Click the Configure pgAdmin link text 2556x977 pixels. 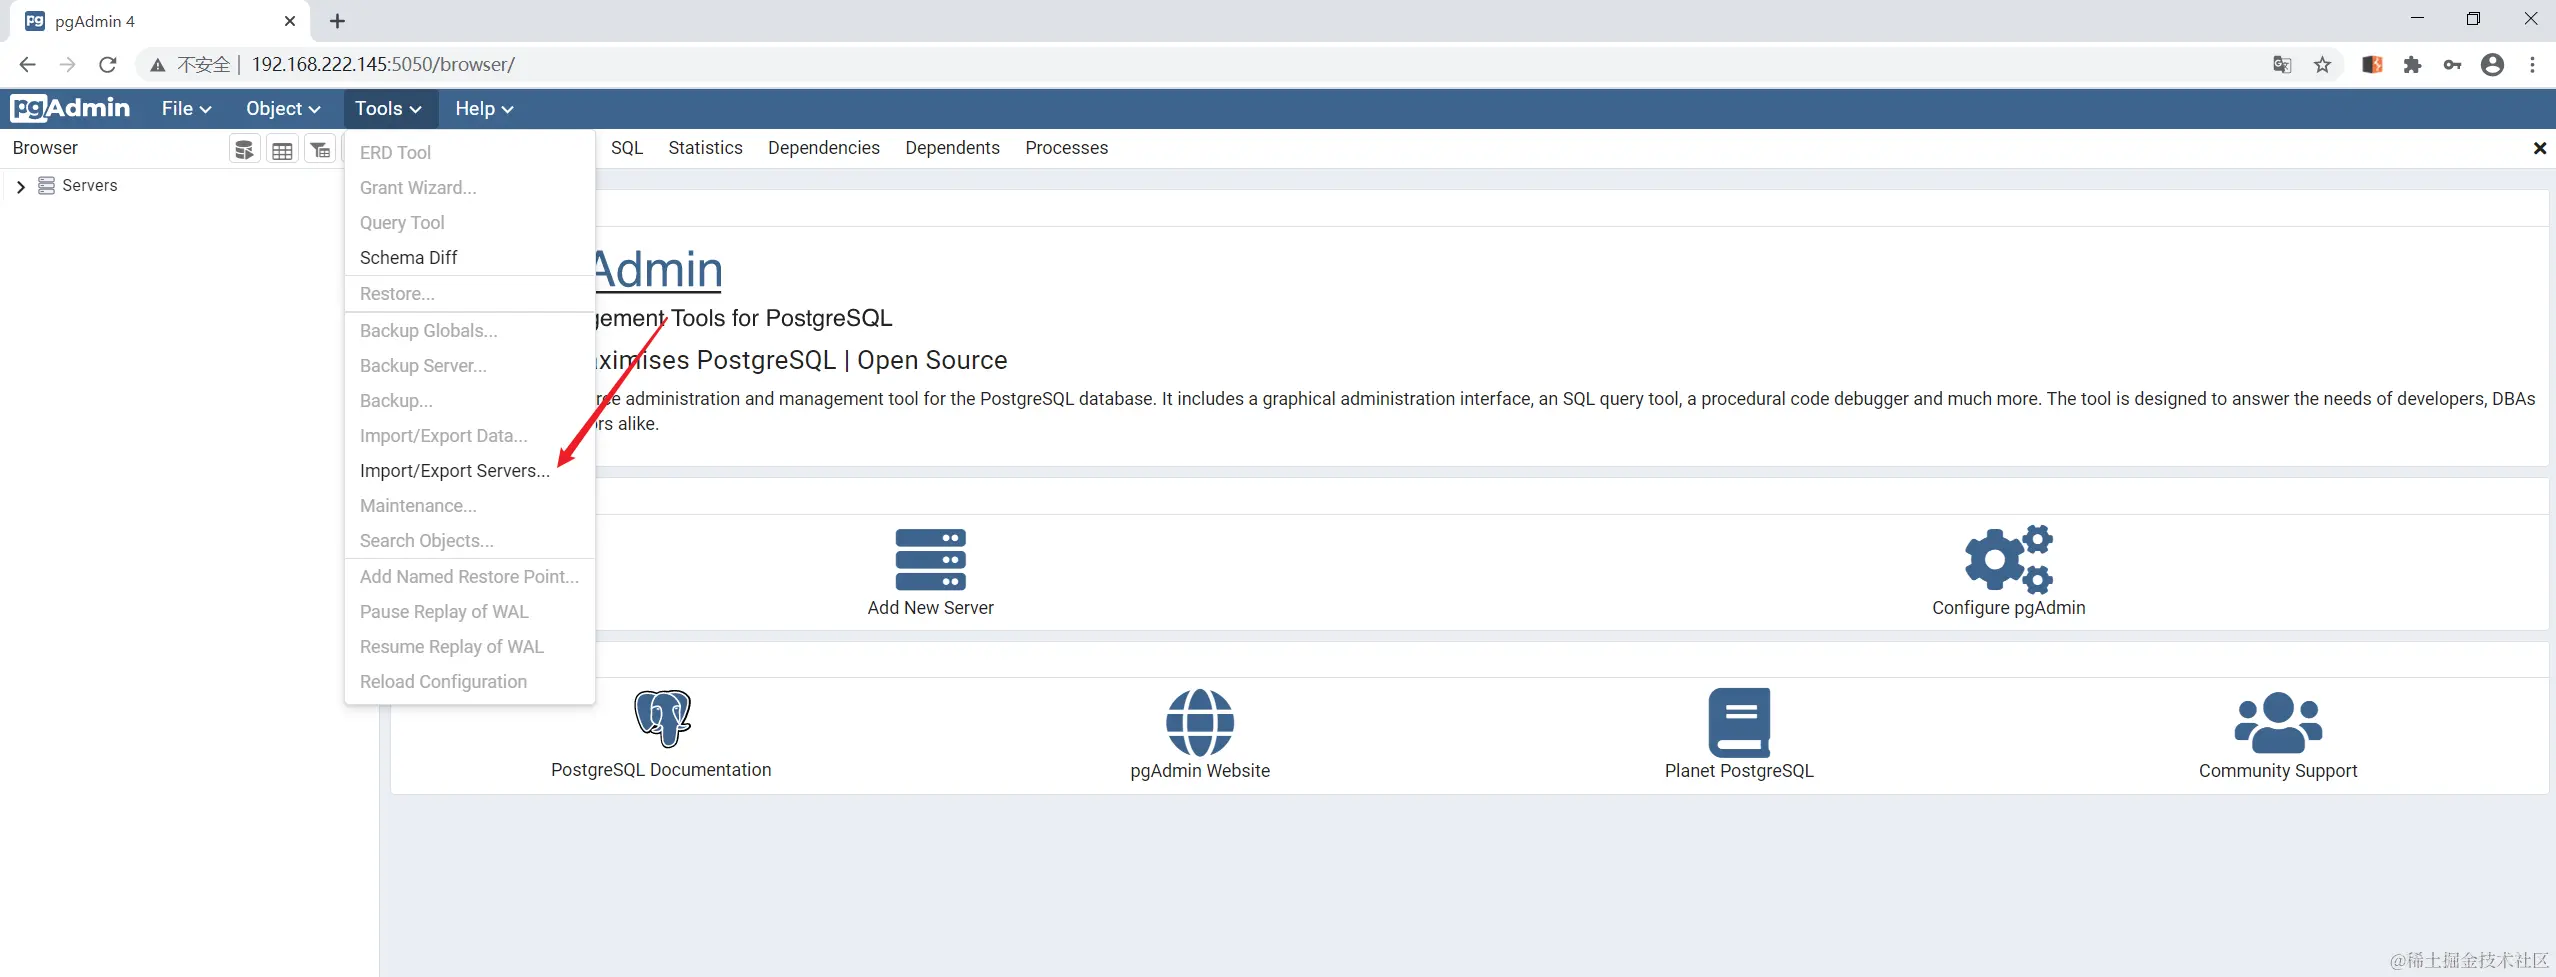pos(2008,608)
